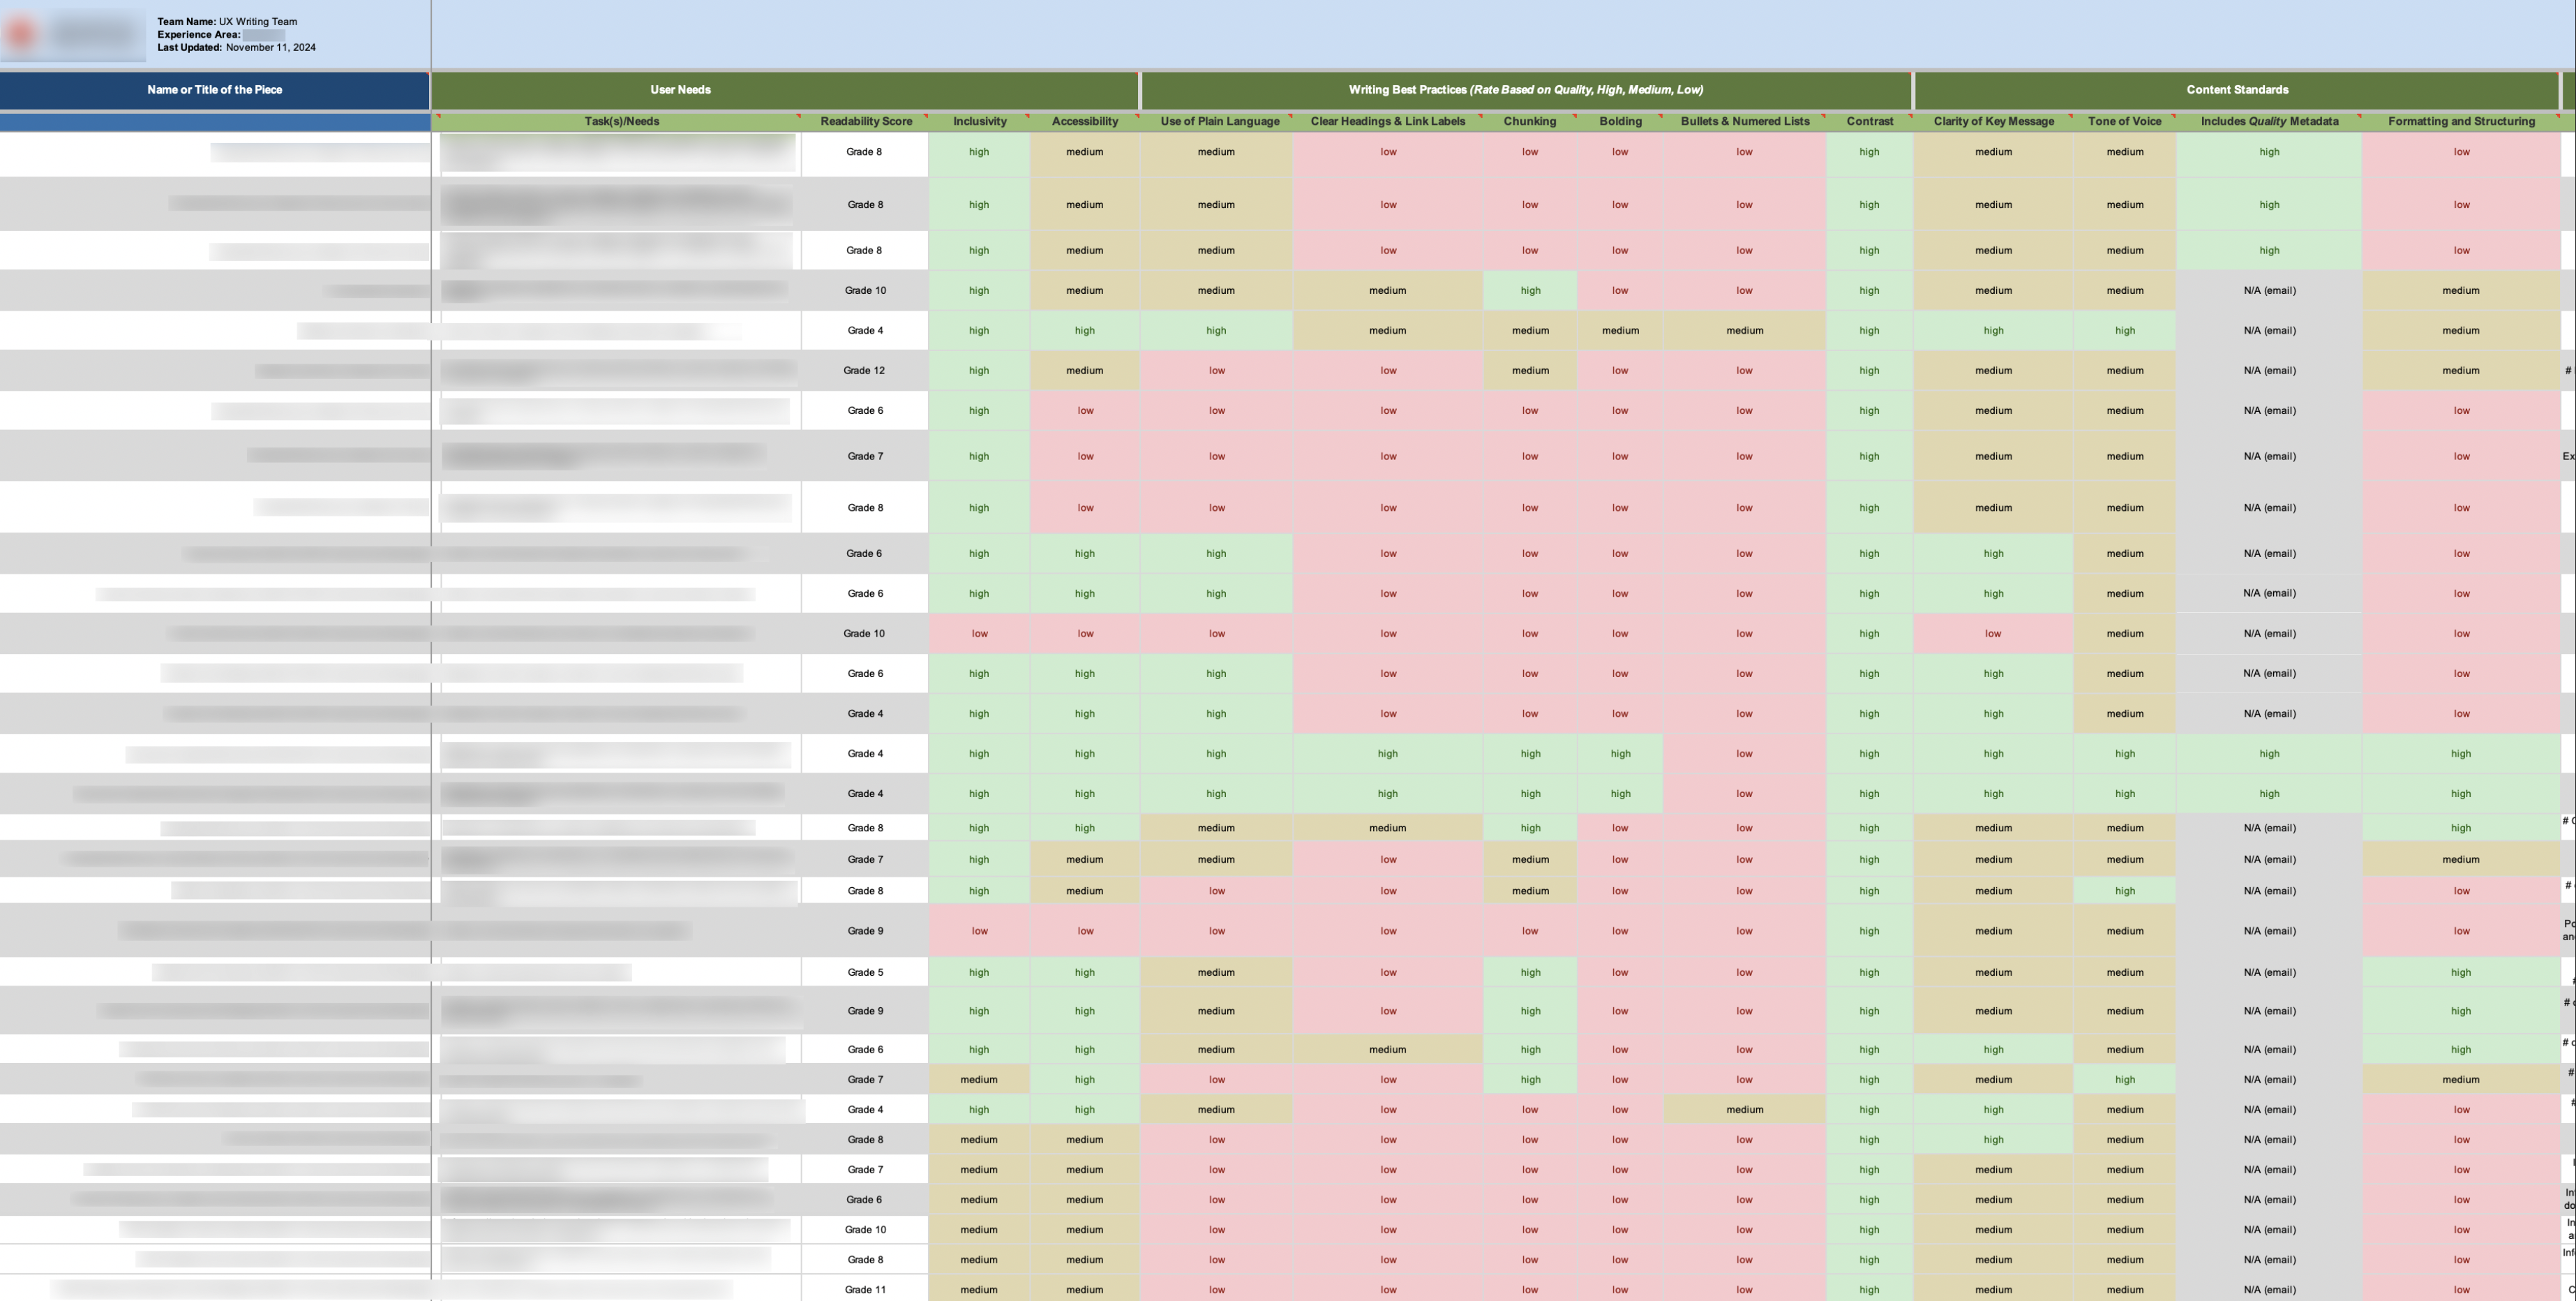Select the 'Name or Title of the Piece' header
The height and width of the screenshot is (1301, 2576).
(214, 89)
